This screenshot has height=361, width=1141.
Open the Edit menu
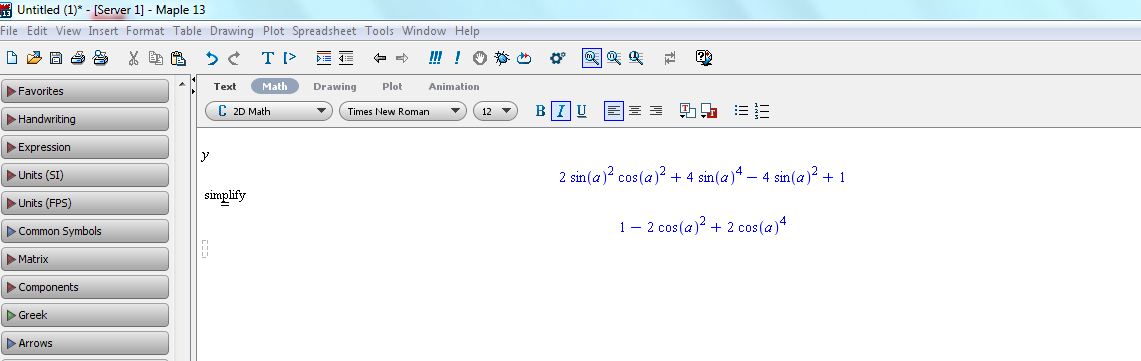point(37,31)
